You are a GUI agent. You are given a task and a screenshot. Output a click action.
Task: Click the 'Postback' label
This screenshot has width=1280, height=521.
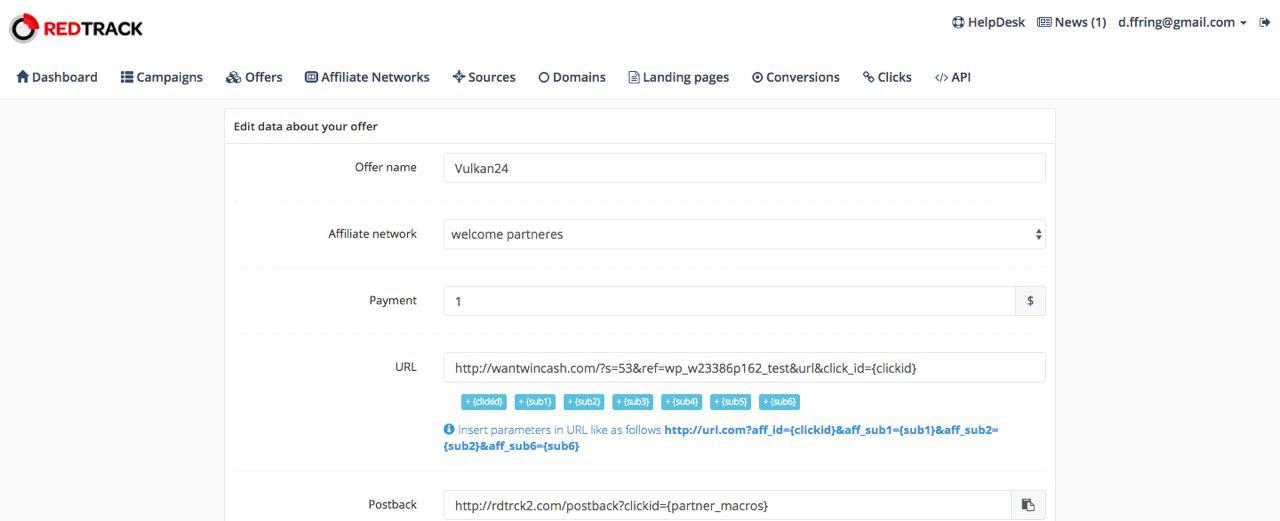[x=393, y=504]
